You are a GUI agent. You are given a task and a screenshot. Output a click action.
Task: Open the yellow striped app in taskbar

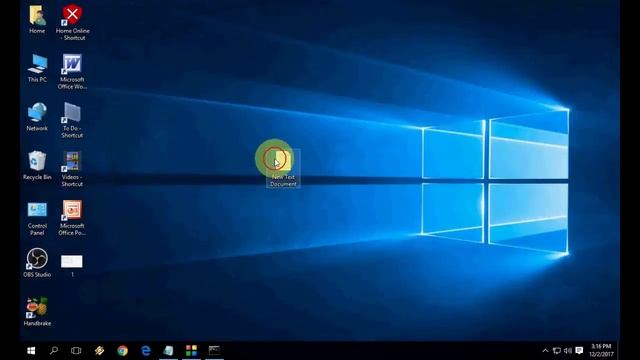click(99, 351)
